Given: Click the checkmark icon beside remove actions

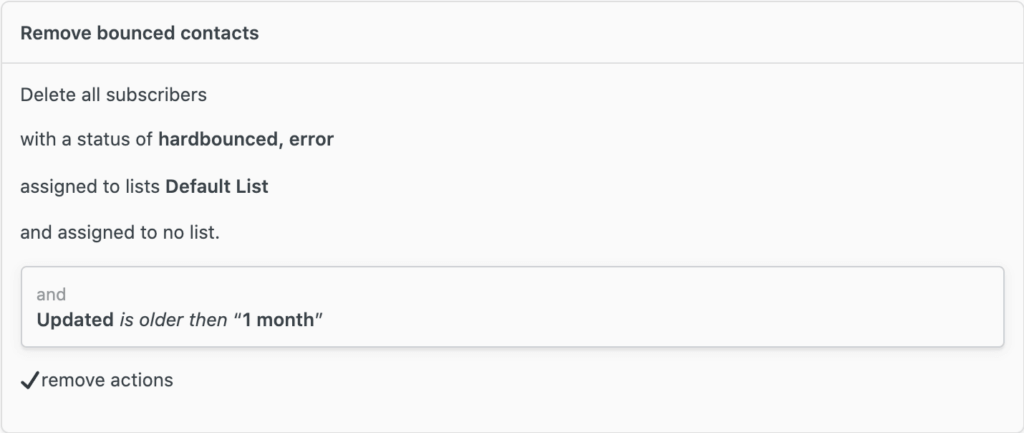Looking at the screenshot, I should [29, 380].
